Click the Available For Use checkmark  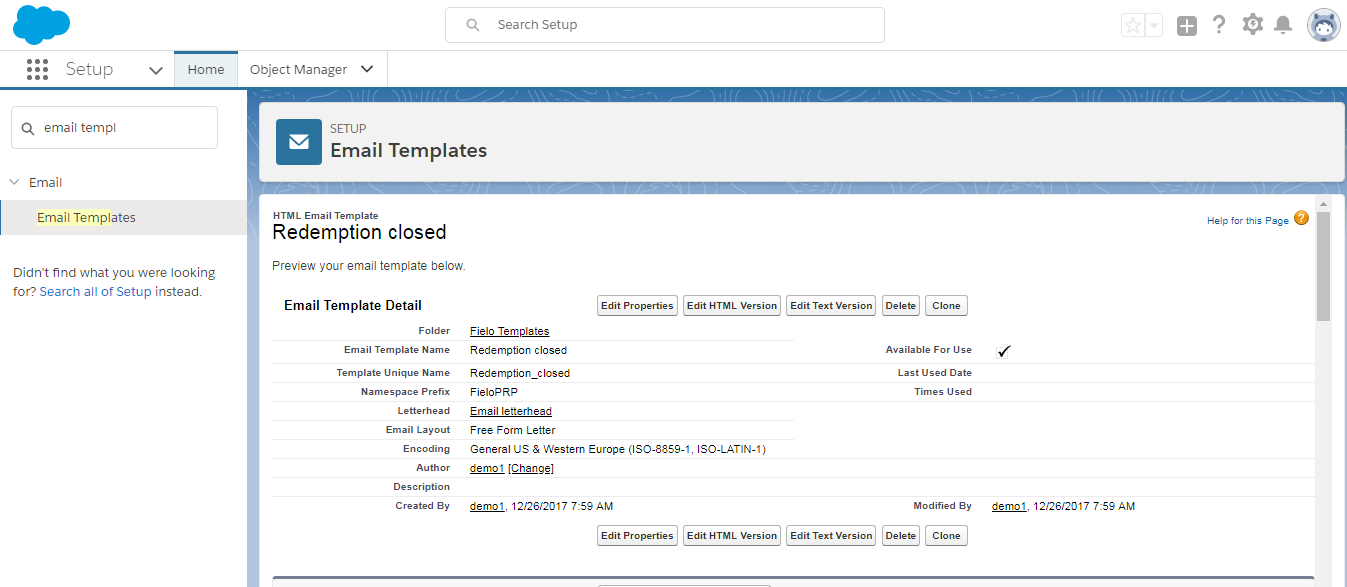point(1004,351)
